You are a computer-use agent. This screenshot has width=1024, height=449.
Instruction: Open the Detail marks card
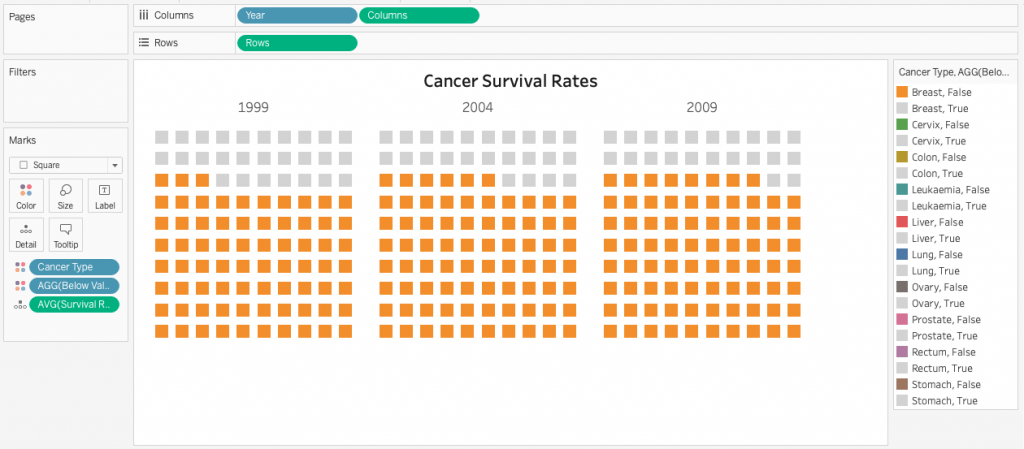pyautogui.click(x=26, y=234)
